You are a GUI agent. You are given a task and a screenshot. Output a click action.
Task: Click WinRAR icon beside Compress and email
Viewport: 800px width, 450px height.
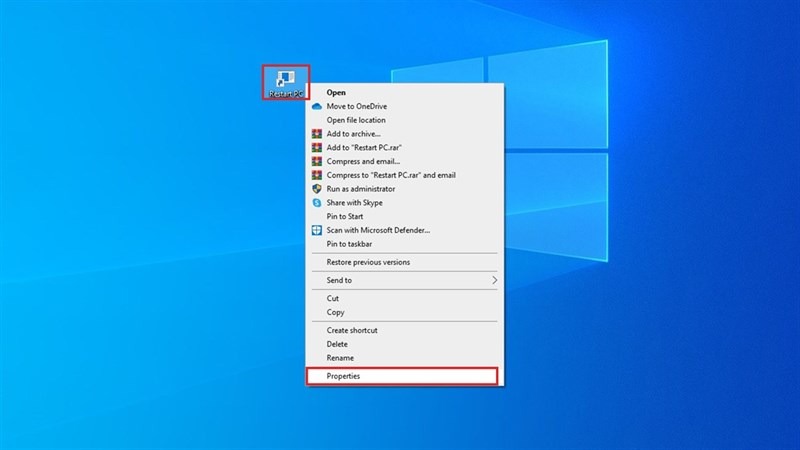(317, 161)
